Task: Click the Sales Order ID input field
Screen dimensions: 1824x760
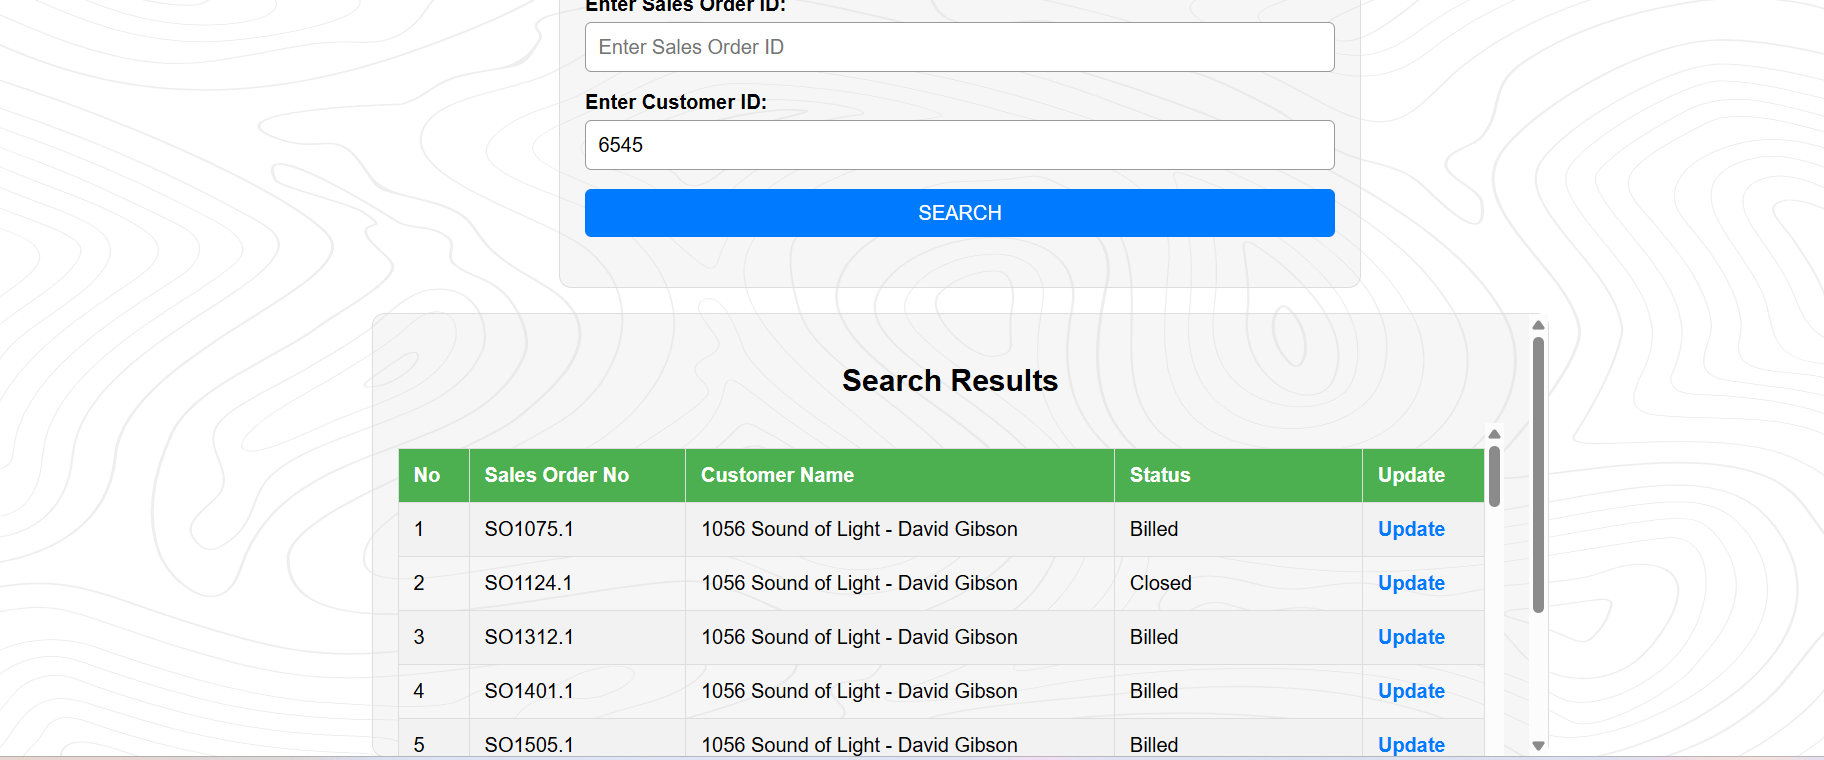Action: click(959, 47)
